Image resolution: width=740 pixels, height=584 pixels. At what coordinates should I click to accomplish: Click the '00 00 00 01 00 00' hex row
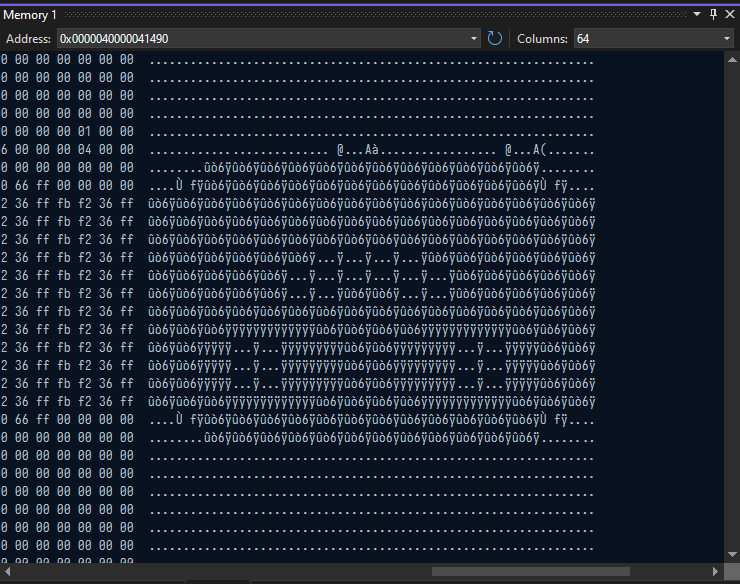pyautogui.click(x=67, y=131)
